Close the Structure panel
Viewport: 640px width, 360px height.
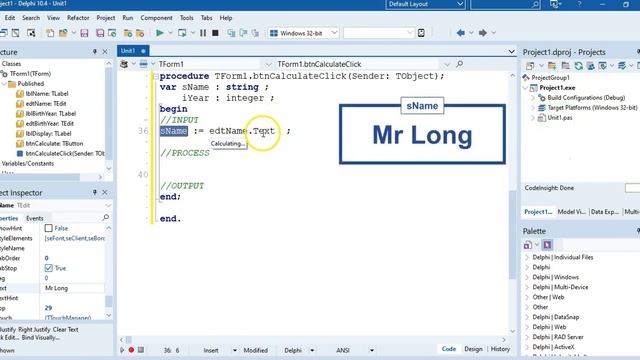[x=105, y=51]
